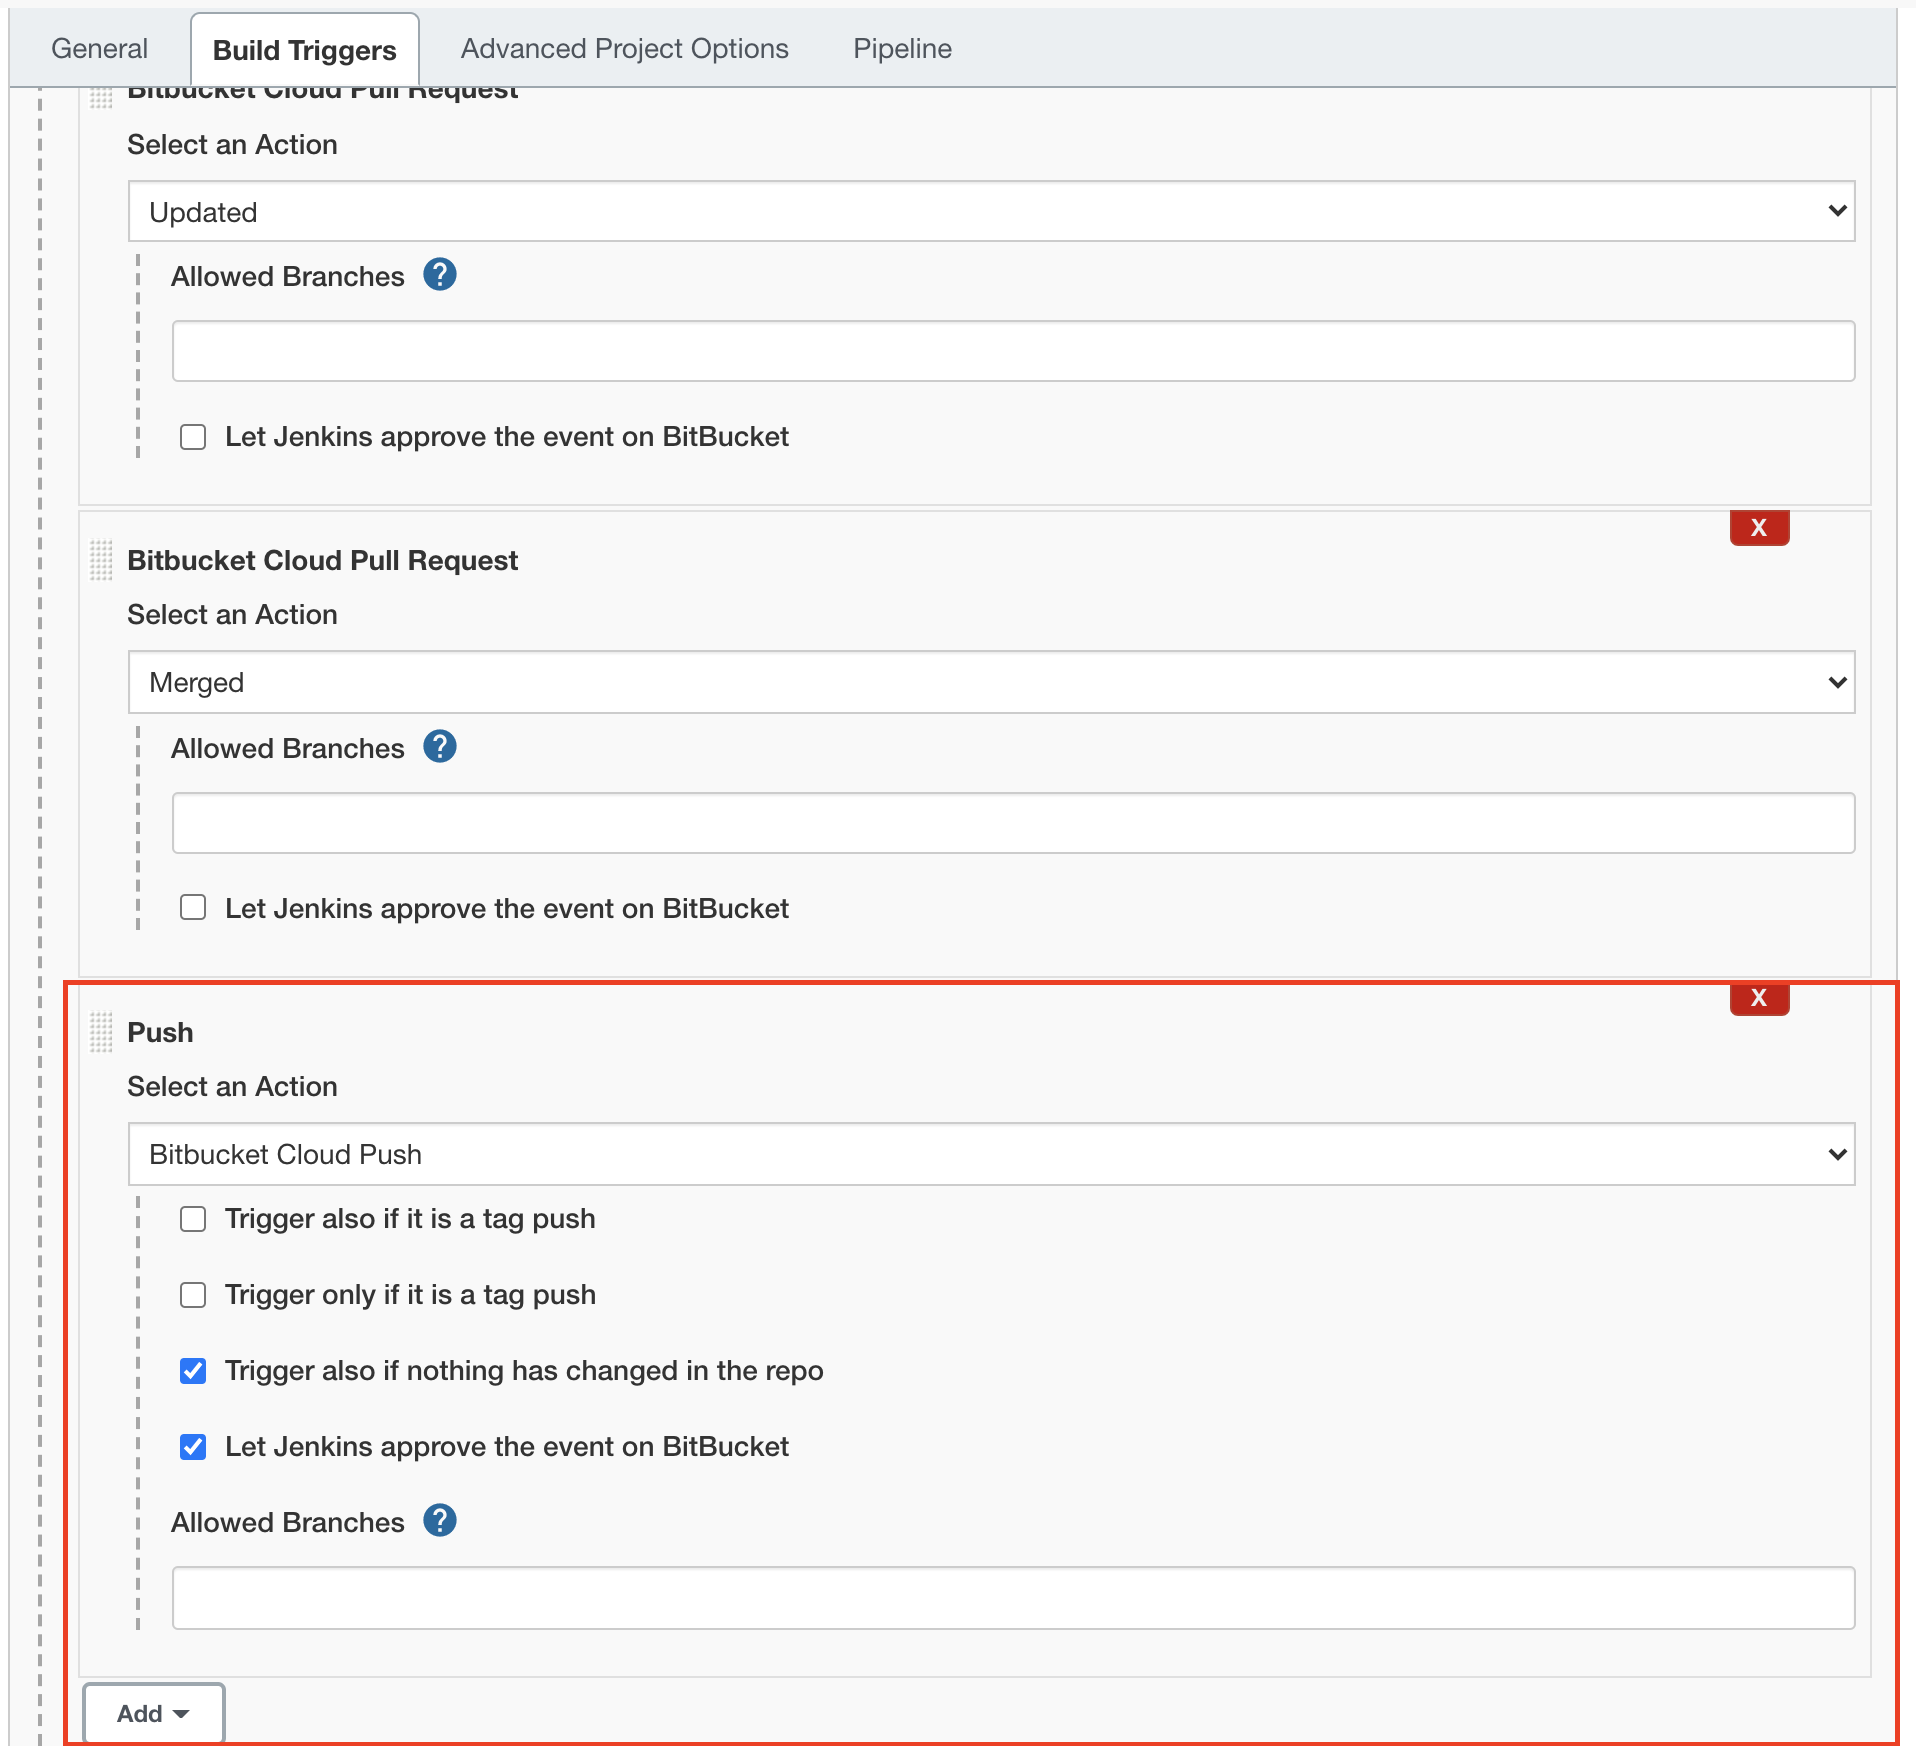The width and height of the screenshot is (1916, 1746).
Task: Disable Let Jenkins approve the event for Push
Action: pos(192,1446)
